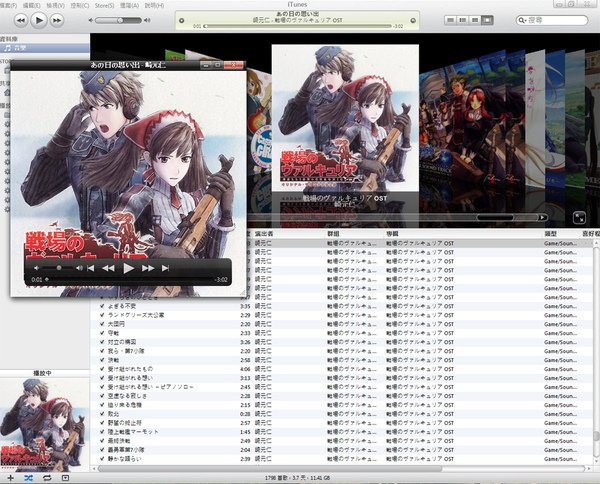Image resolution: width=600 pixels, height=484 pixels.
Task: Select the 最終決戦 song title, 2:49
Action: 119,440
